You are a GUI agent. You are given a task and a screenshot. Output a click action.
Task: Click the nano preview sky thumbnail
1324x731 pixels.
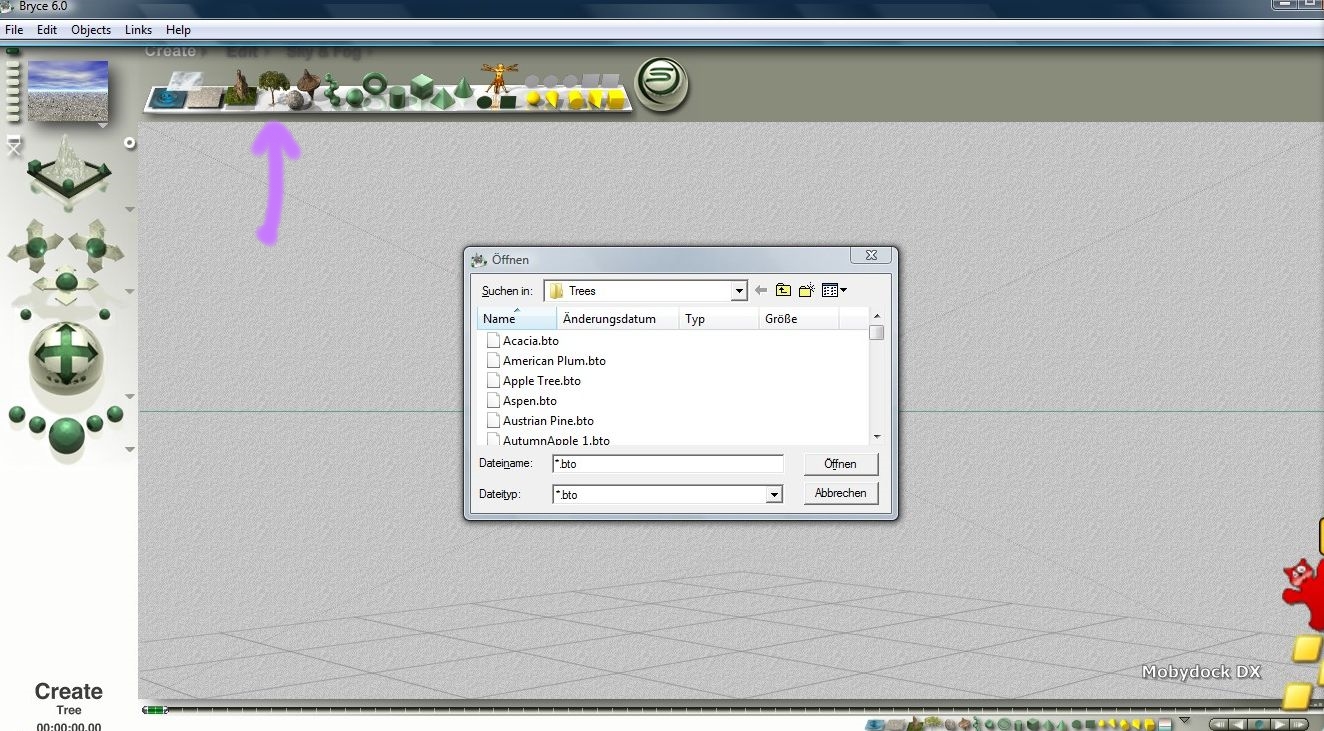pyautogui.click(x=68, y=91)
